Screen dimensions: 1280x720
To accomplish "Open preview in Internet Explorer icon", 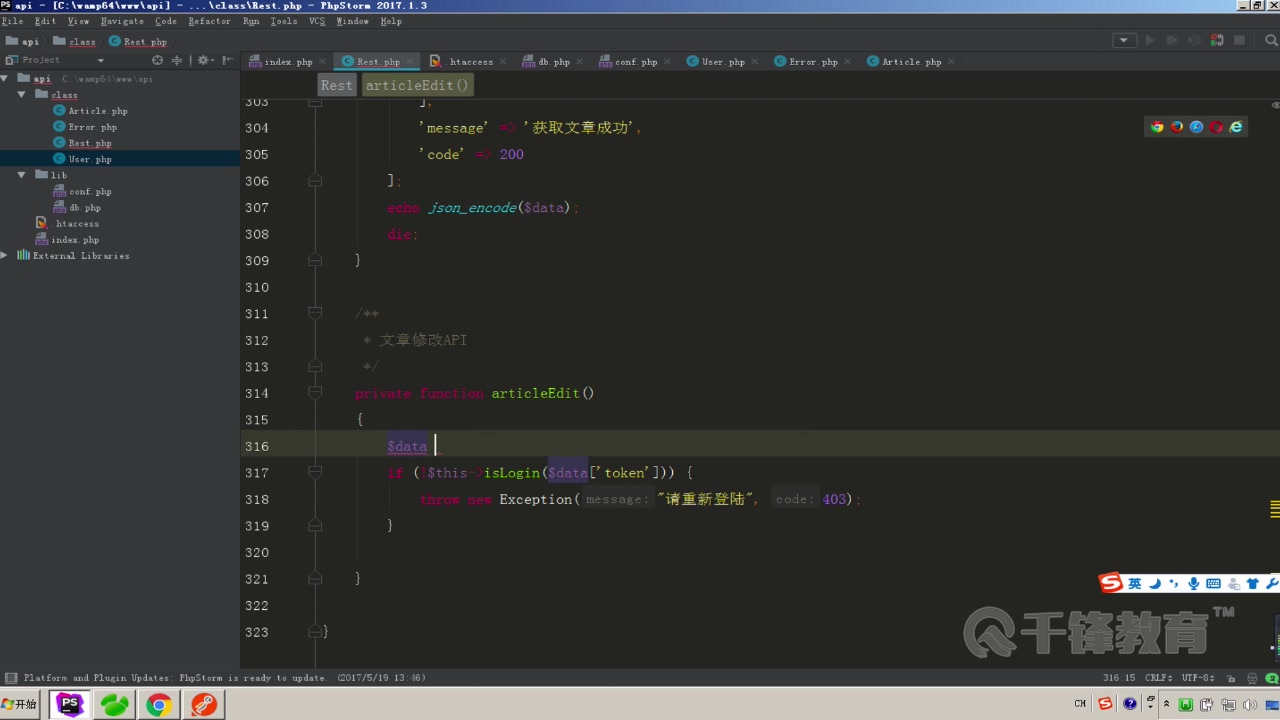I will pyautogui.click(x=1236, y=127).
